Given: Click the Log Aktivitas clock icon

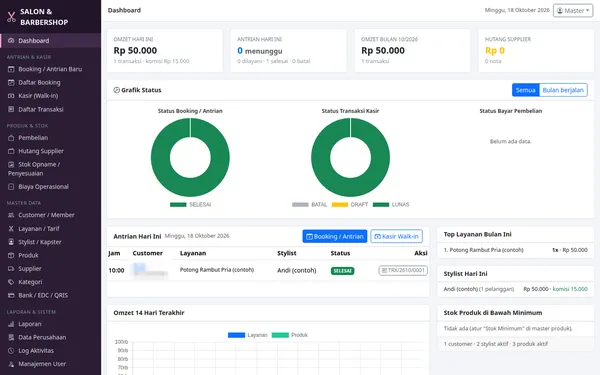Looking at the screenshot, I should coord(11,351).
